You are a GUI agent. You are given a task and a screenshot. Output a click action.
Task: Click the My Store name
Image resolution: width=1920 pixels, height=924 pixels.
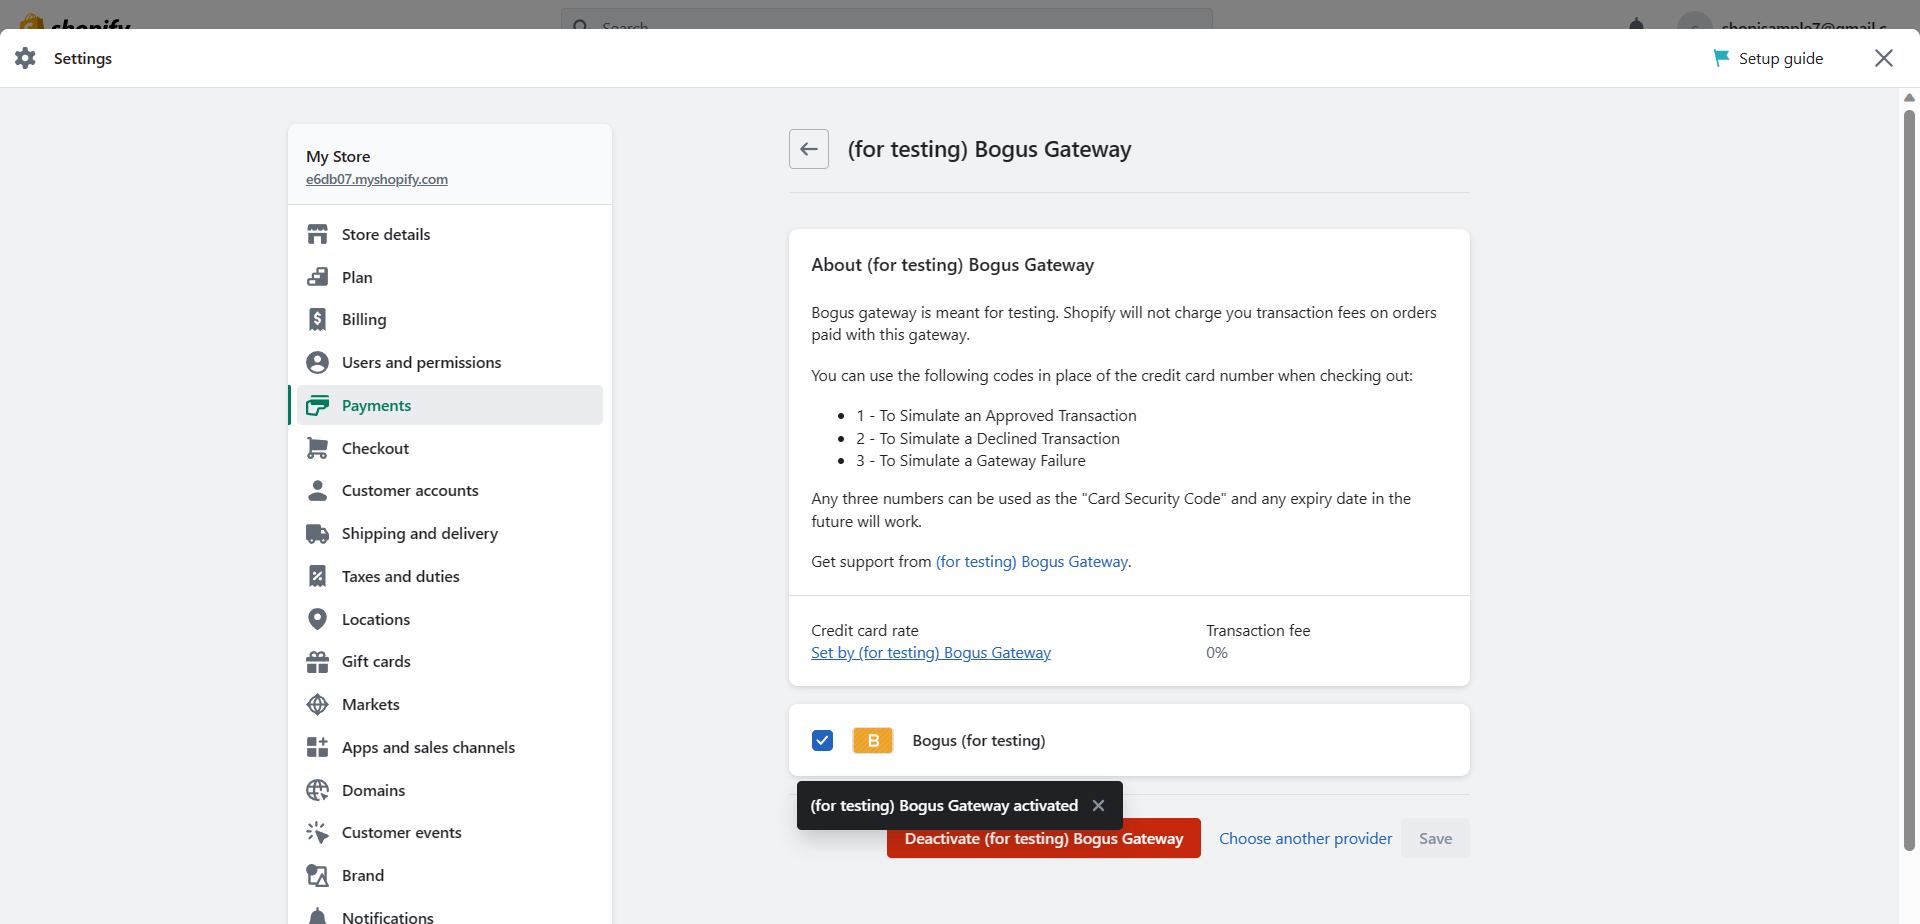pos(338,156)
